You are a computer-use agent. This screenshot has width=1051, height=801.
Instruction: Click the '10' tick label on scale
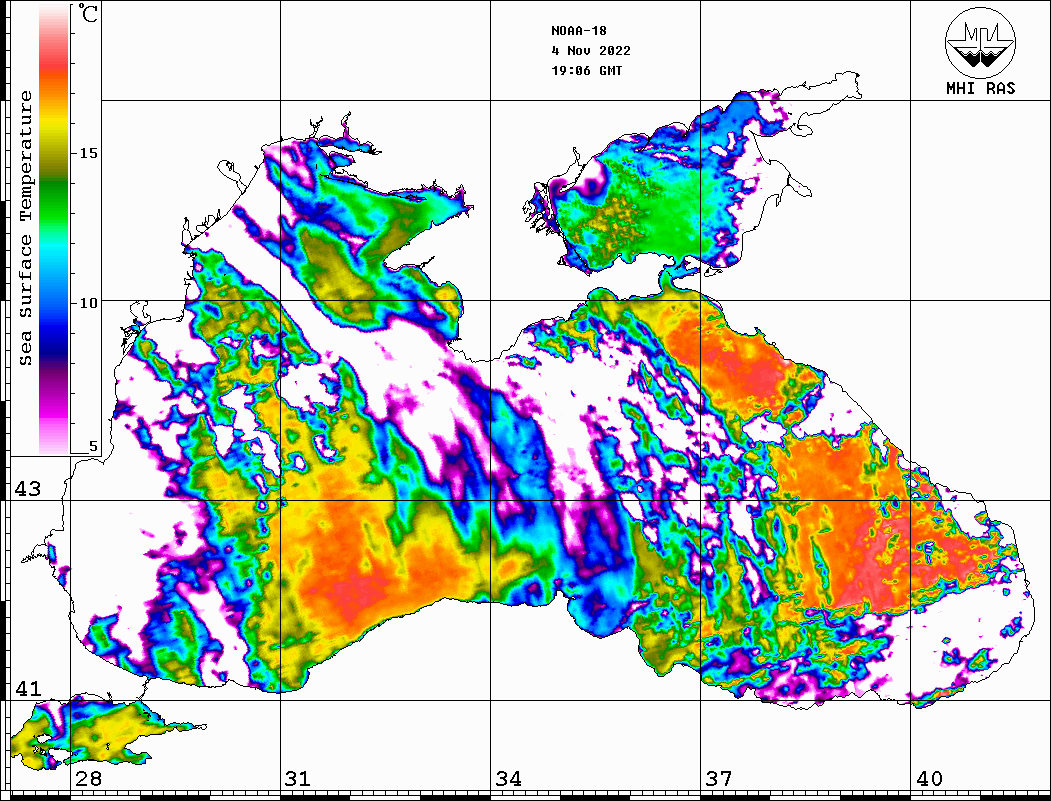(88, 303)
